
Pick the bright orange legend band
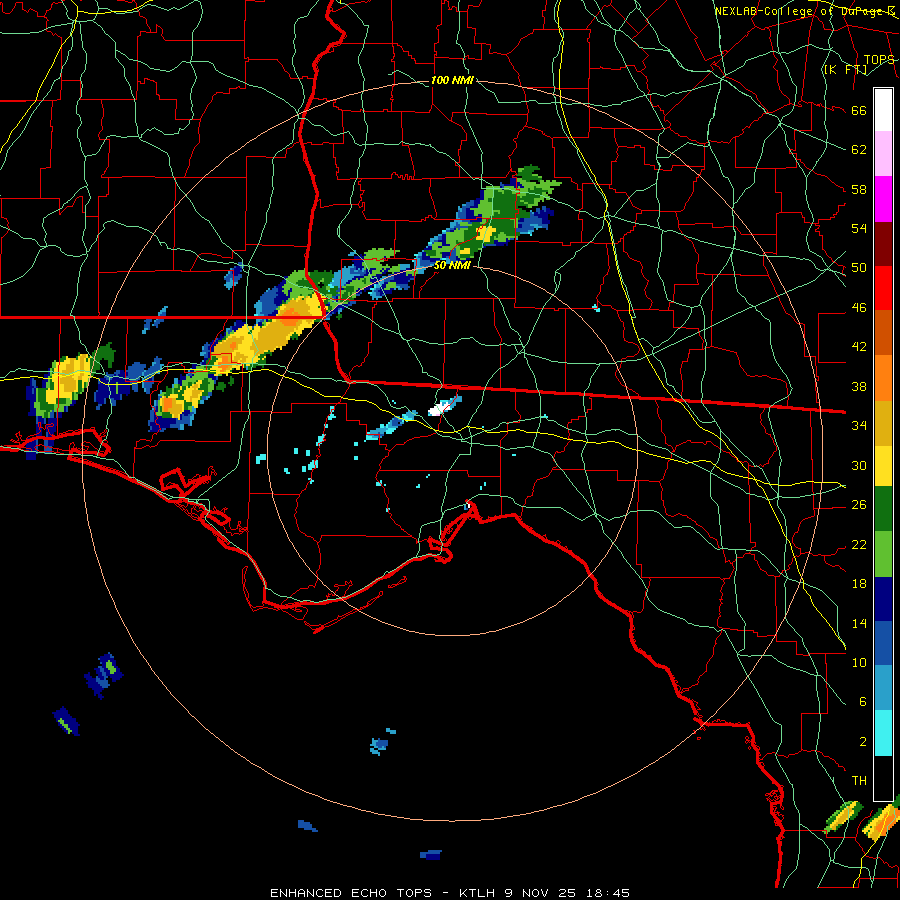pos(883,377)
